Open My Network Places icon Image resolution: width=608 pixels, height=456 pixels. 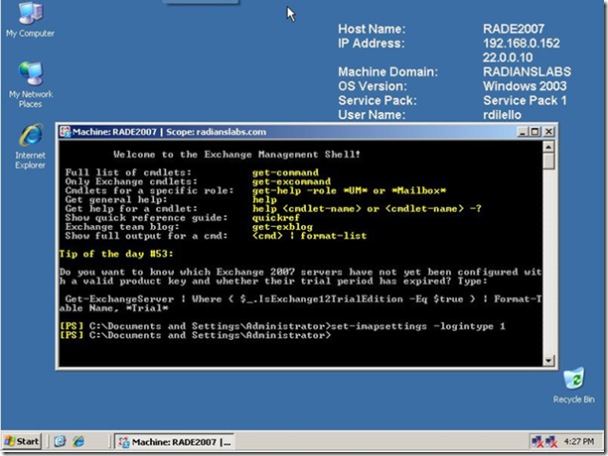(30, 78)
